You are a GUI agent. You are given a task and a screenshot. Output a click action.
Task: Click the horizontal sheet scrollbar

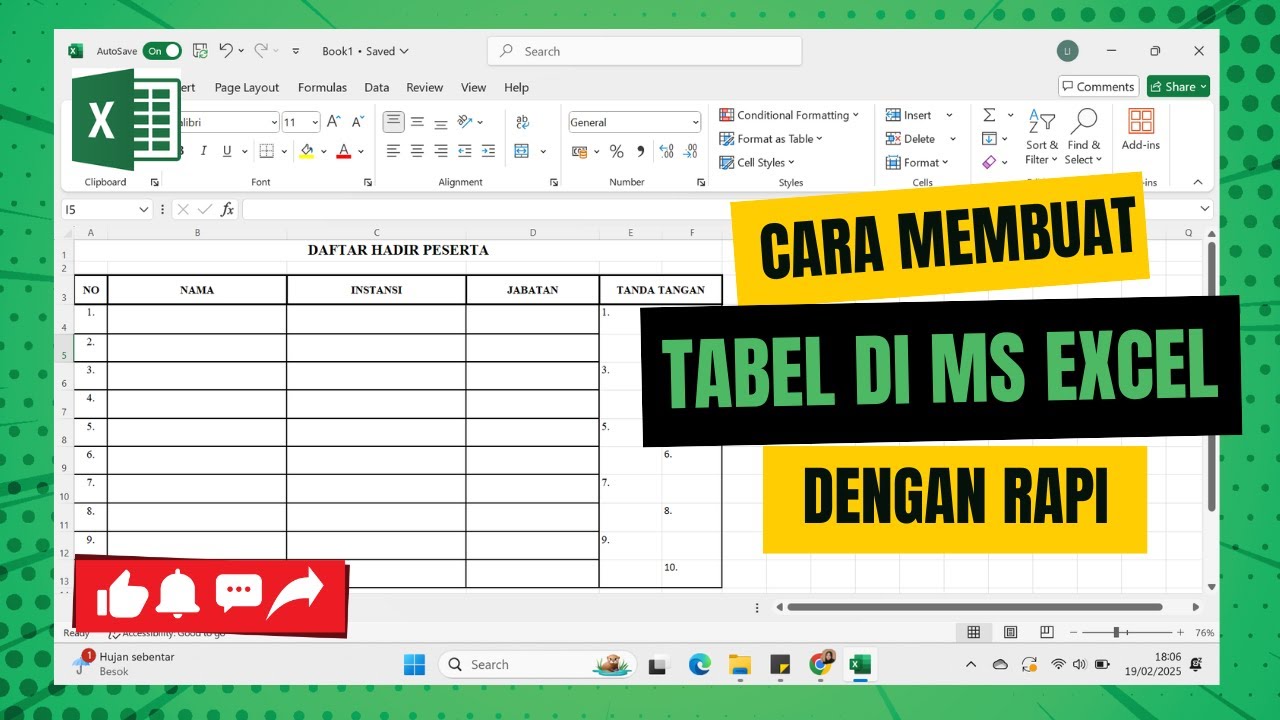(975, 606)
